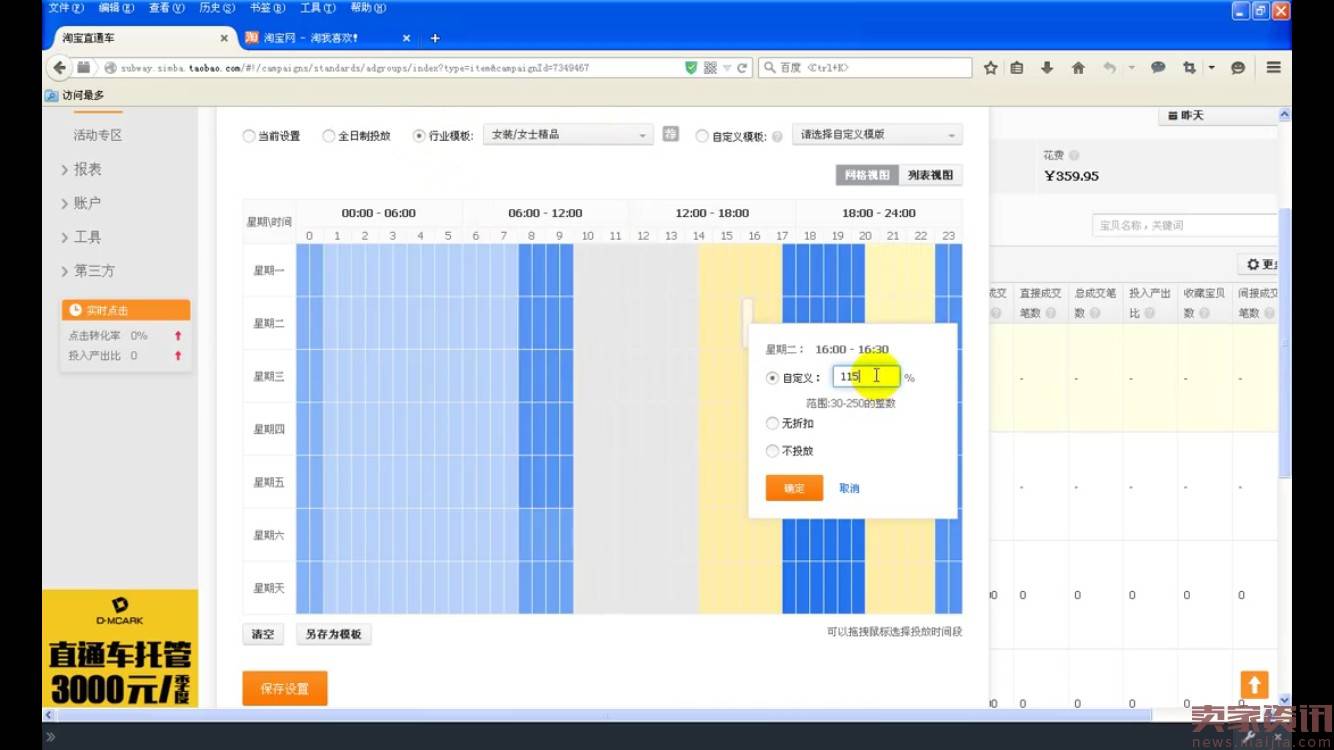Open the 工具 menu in menu bar
Image resolution: width=1334 pixels, height=750 pixels.
[317, 8]
